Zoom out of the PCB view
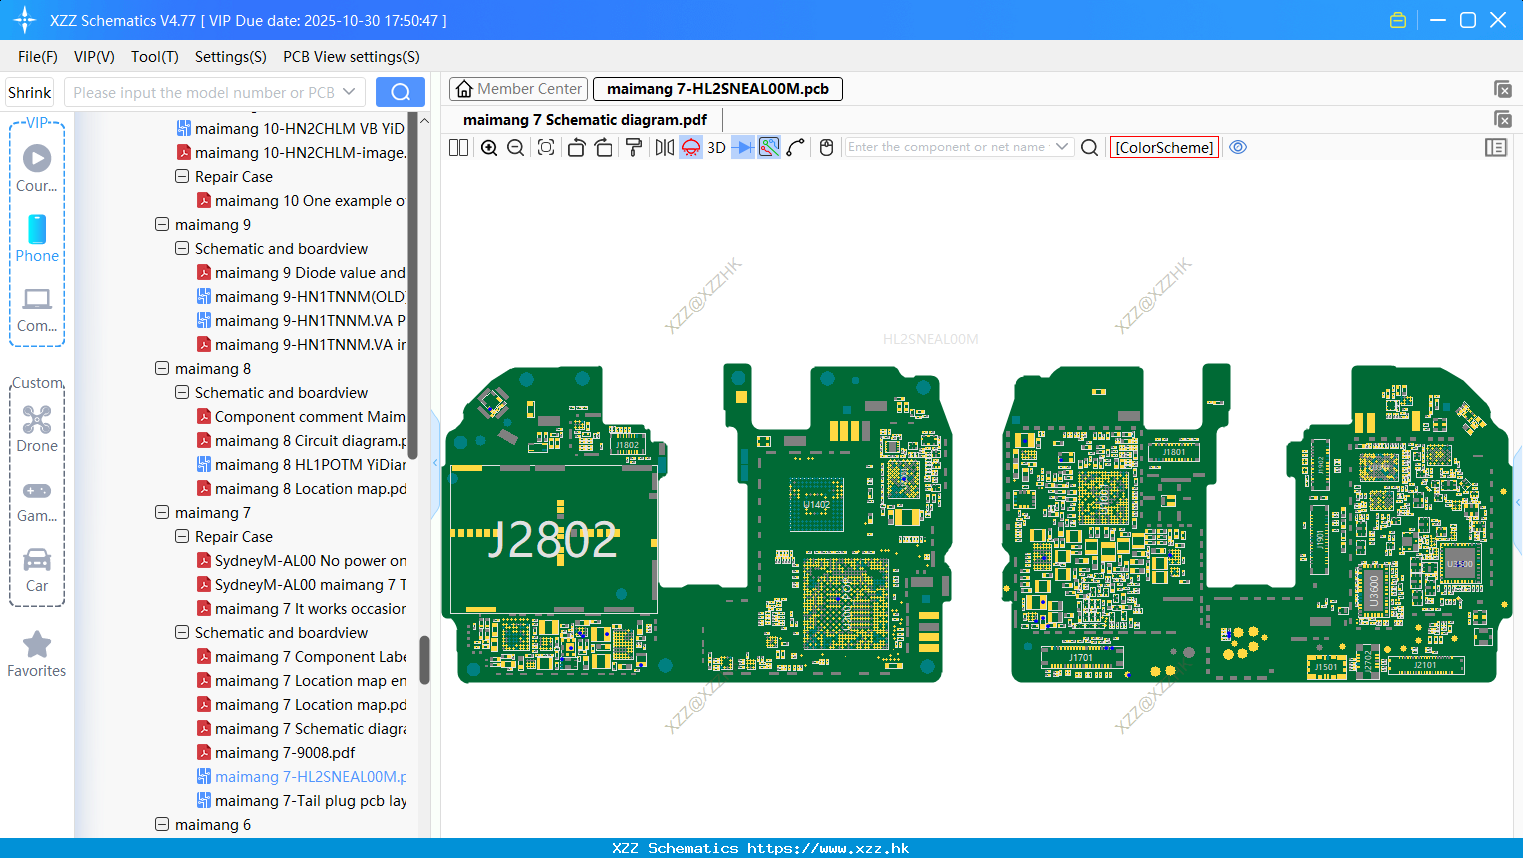The height and width of the screenshot is (858, 1523). pyautogui.click(x=515, y=147)
